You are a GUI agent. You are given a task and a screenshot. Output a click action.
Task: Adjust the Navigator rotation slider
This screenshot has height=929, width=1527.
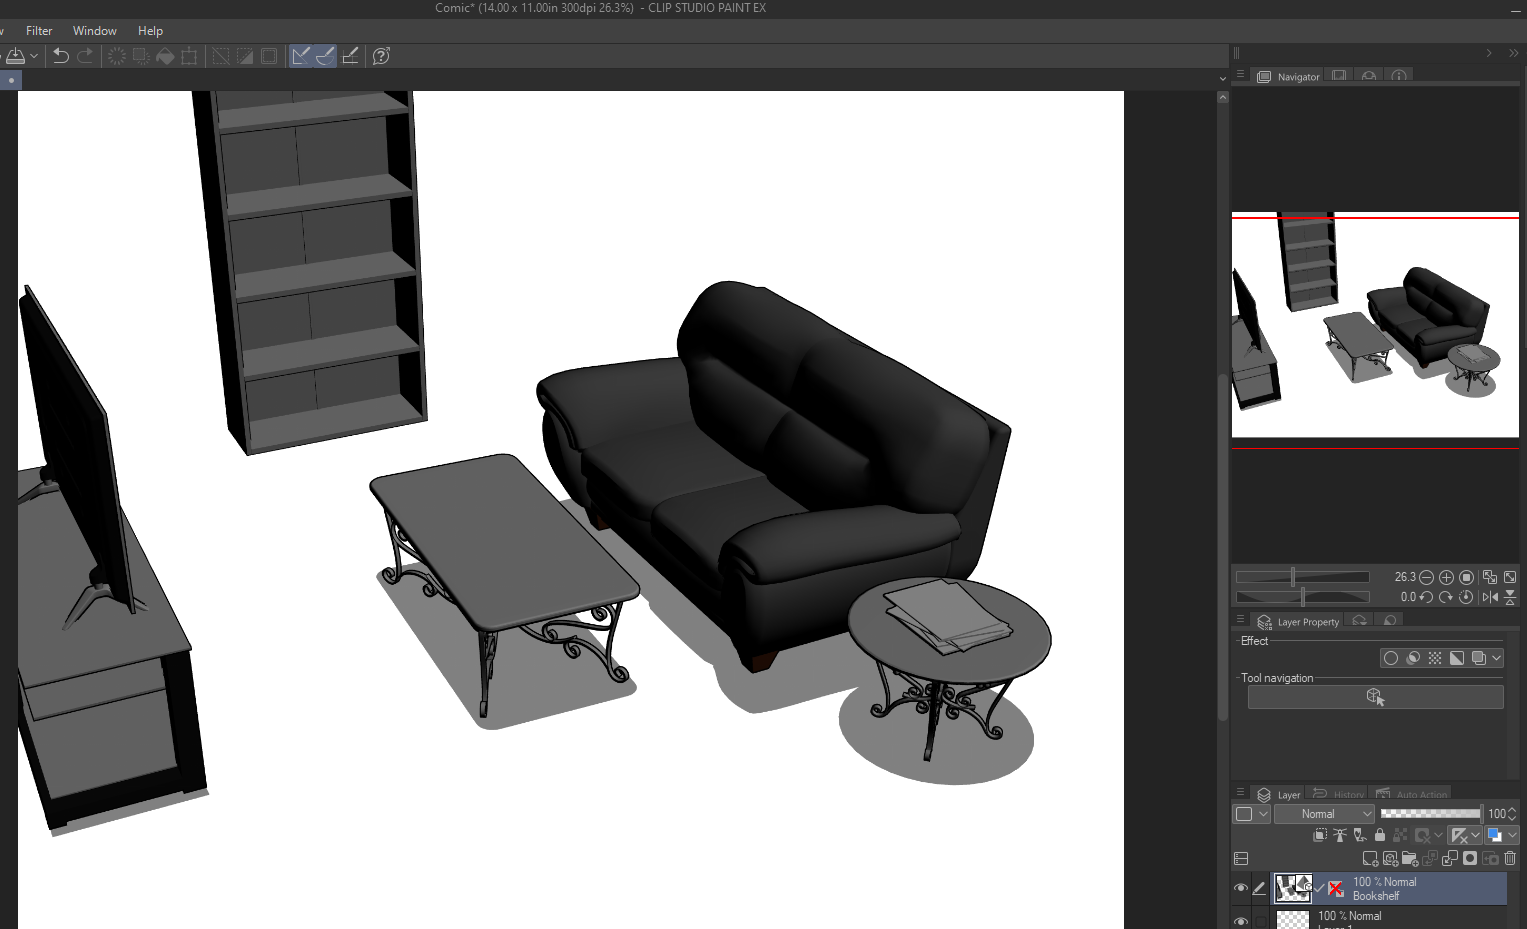click(1302, 597)
